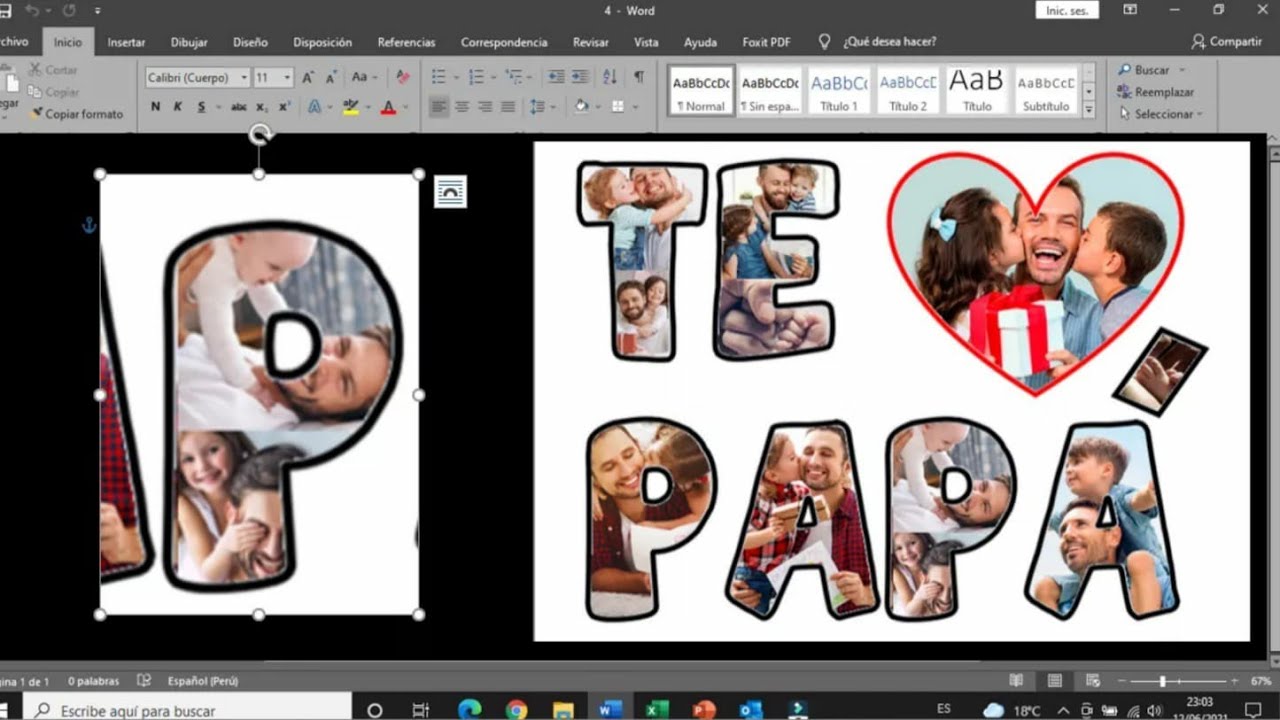1280x720 pixels.
Task: Increase paragraph indent
Action: tap(579, 77)
